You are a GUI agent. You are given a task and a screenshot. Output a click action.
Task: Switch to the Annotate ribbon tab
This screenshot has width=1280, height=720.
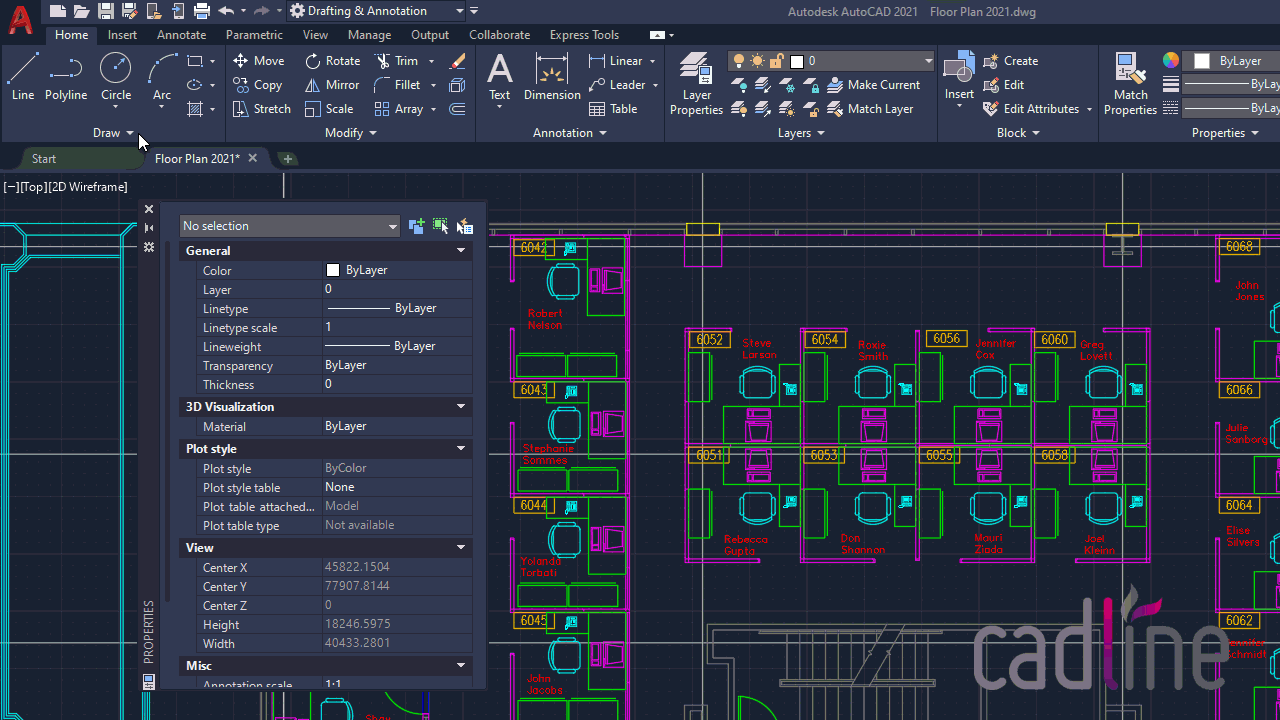click(x=181, y=35)
